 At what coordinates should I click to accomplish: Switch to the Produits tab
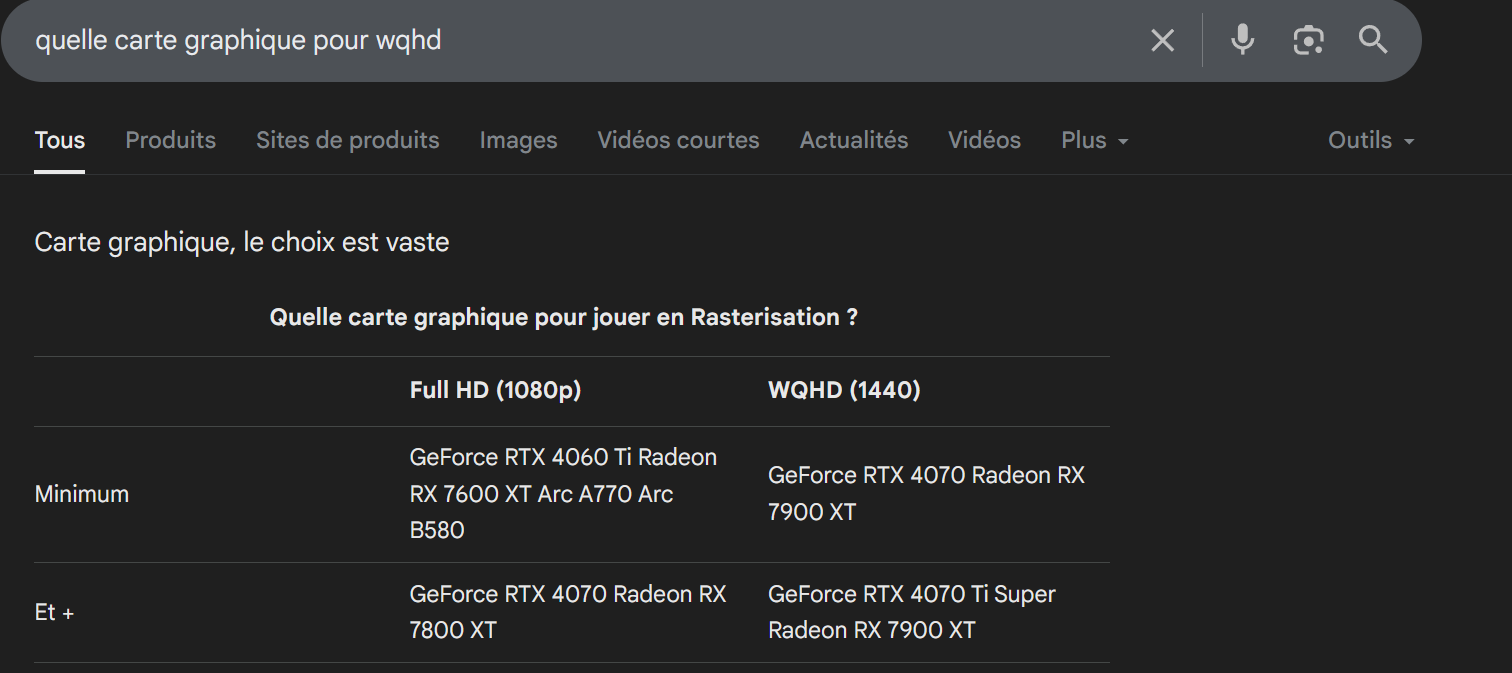point(170,141)
